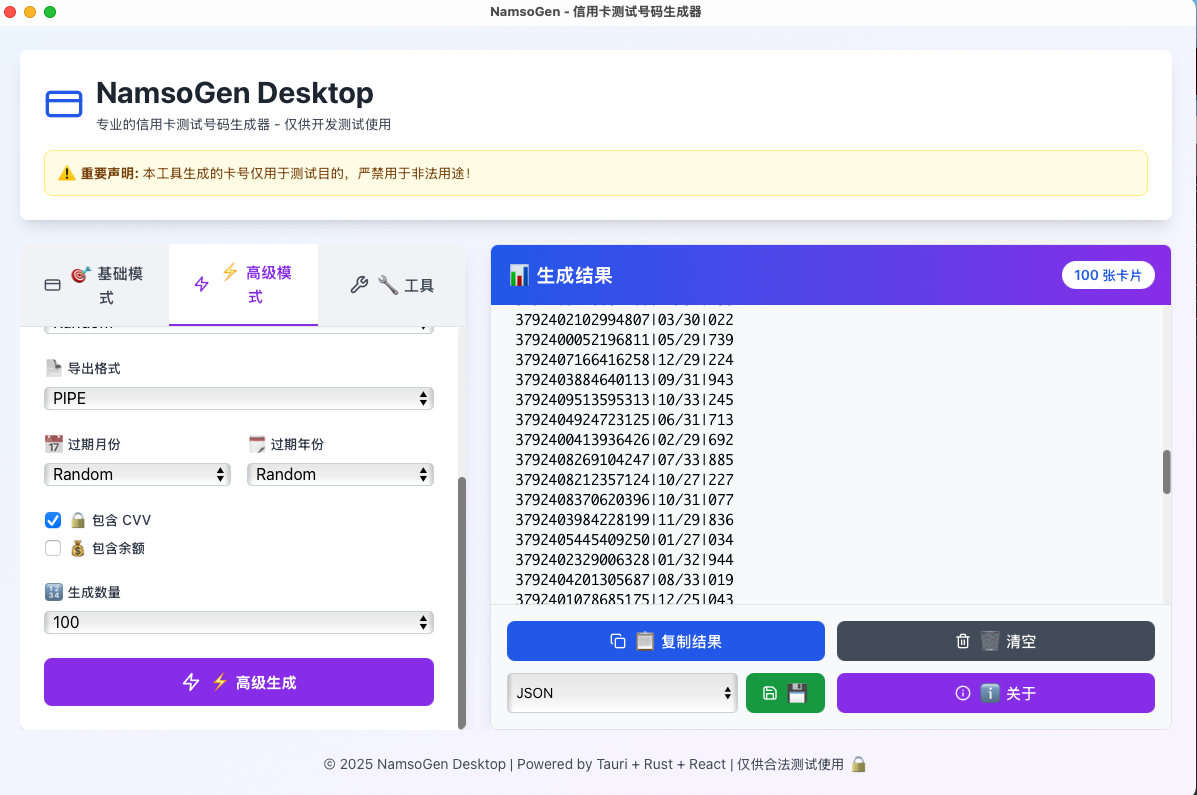Open the 生成数量 dropdown showing 100

pyautogui.click(x=239, y=622)
